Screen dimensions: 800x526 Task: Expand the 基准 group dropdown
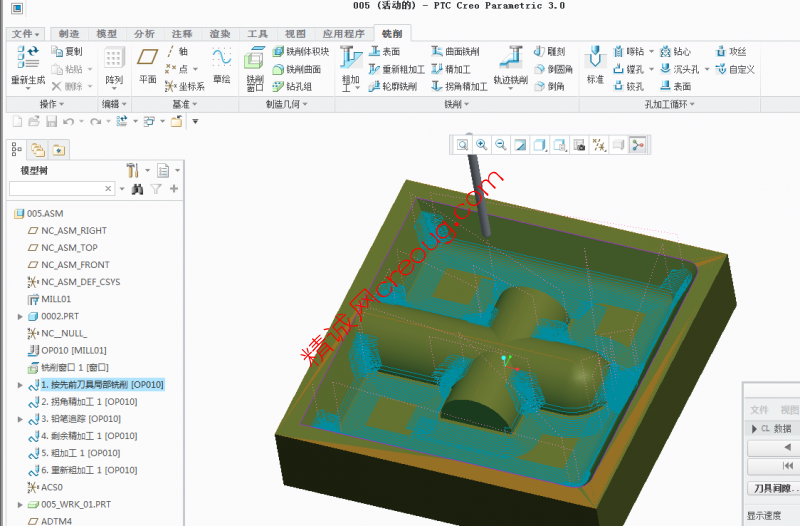pos(185,105)
